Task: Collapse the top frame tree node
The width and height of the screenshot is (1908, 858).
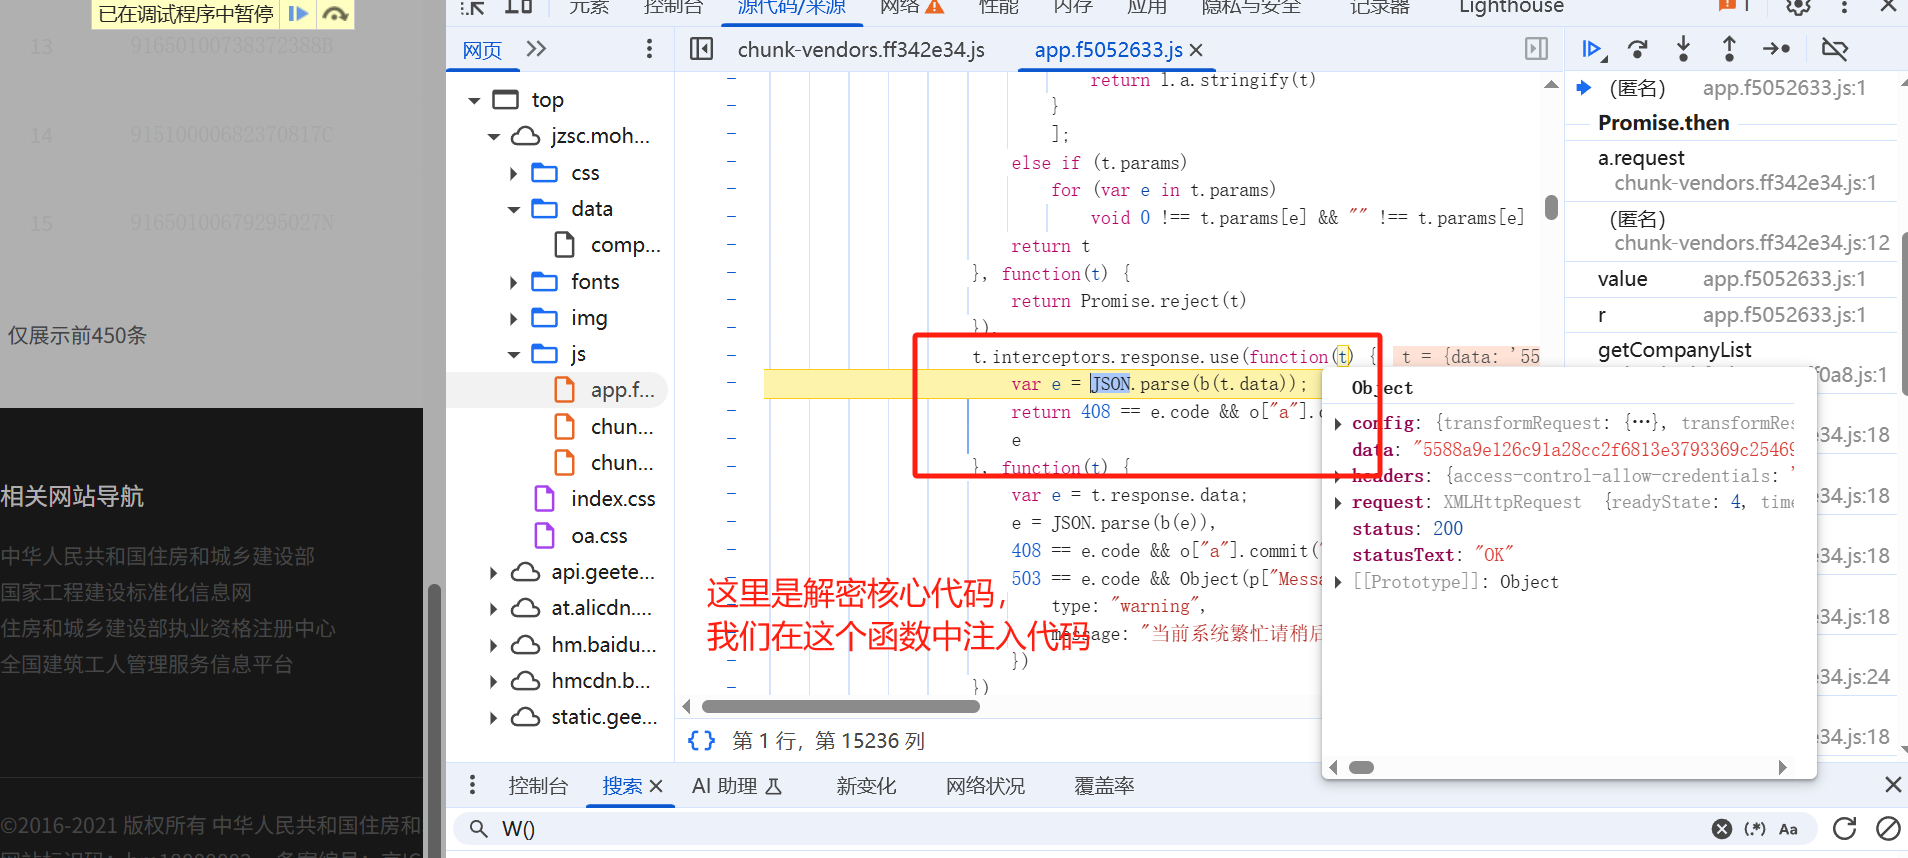Action: 474,101
